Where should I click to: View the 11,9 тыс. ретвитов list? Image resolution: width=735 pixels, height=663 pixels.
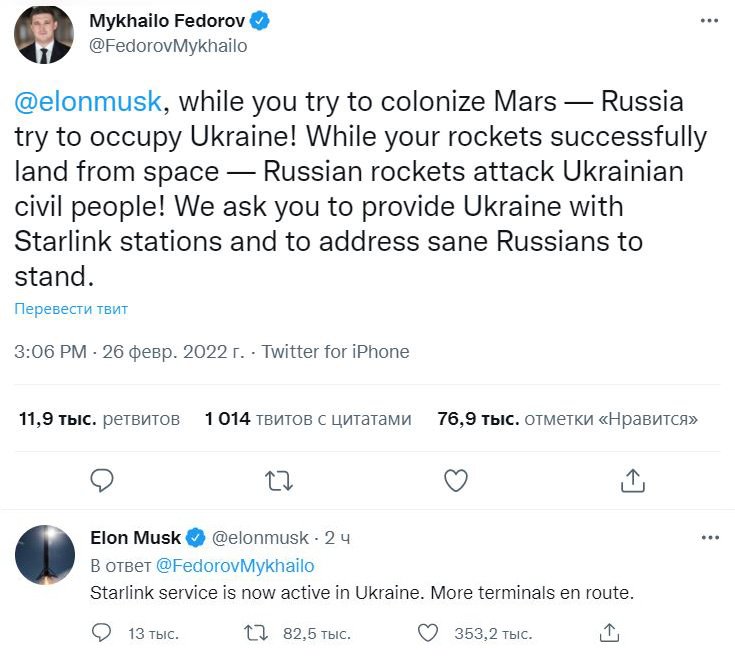tap(100, 419)
